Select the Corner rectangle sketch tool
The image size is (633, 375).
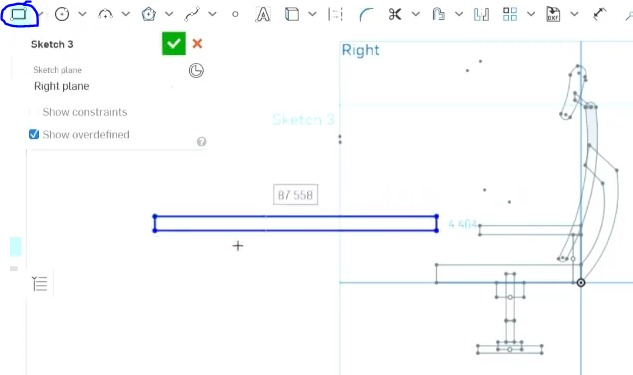pyautogui.click(x=19, y=15)
